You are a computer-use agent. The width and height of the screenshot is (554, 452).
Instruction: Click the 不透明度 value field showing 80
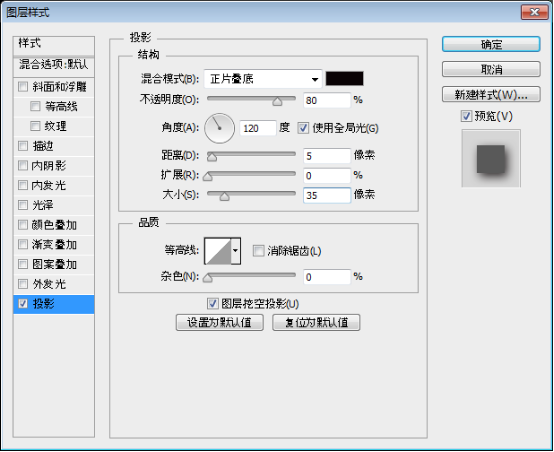(327, 100)
